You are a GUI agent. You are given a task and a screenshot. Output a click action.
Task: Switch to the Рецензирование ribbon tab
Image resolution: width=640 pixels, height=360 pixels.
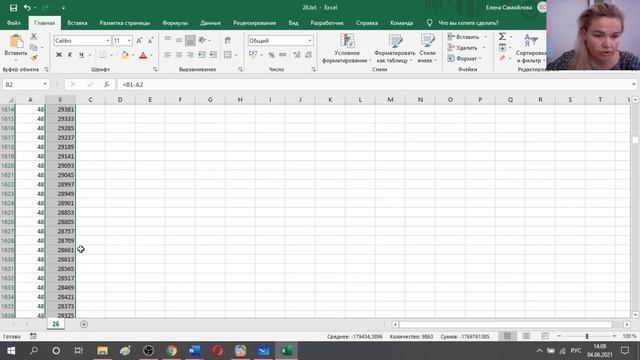tap(255, 23)
